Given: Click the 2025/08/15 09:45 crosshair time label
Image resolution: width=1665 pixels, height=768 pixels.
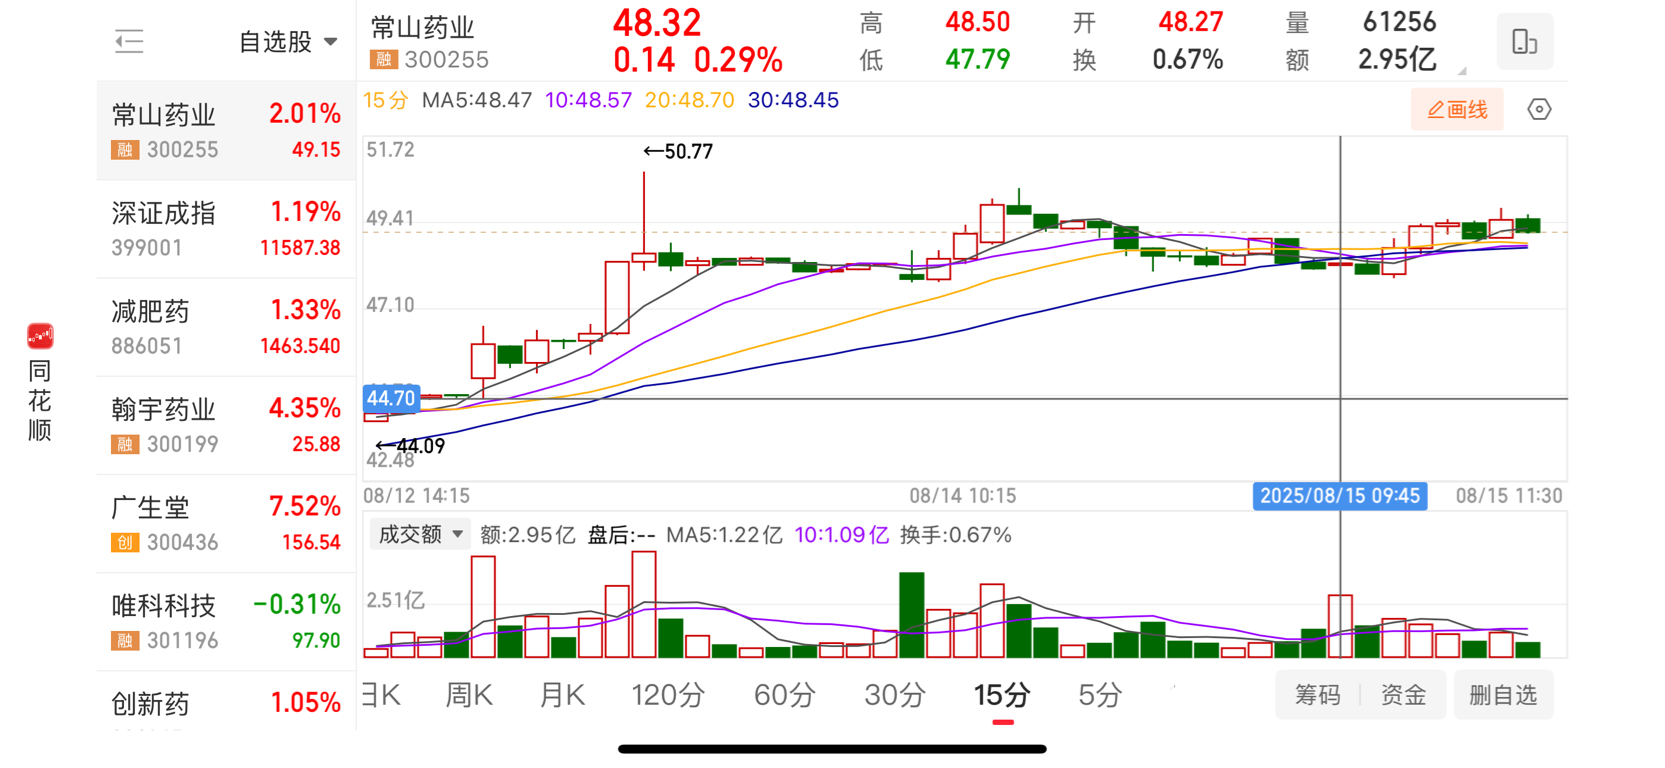Looking at the screenshot, I should coord(1340,496).
